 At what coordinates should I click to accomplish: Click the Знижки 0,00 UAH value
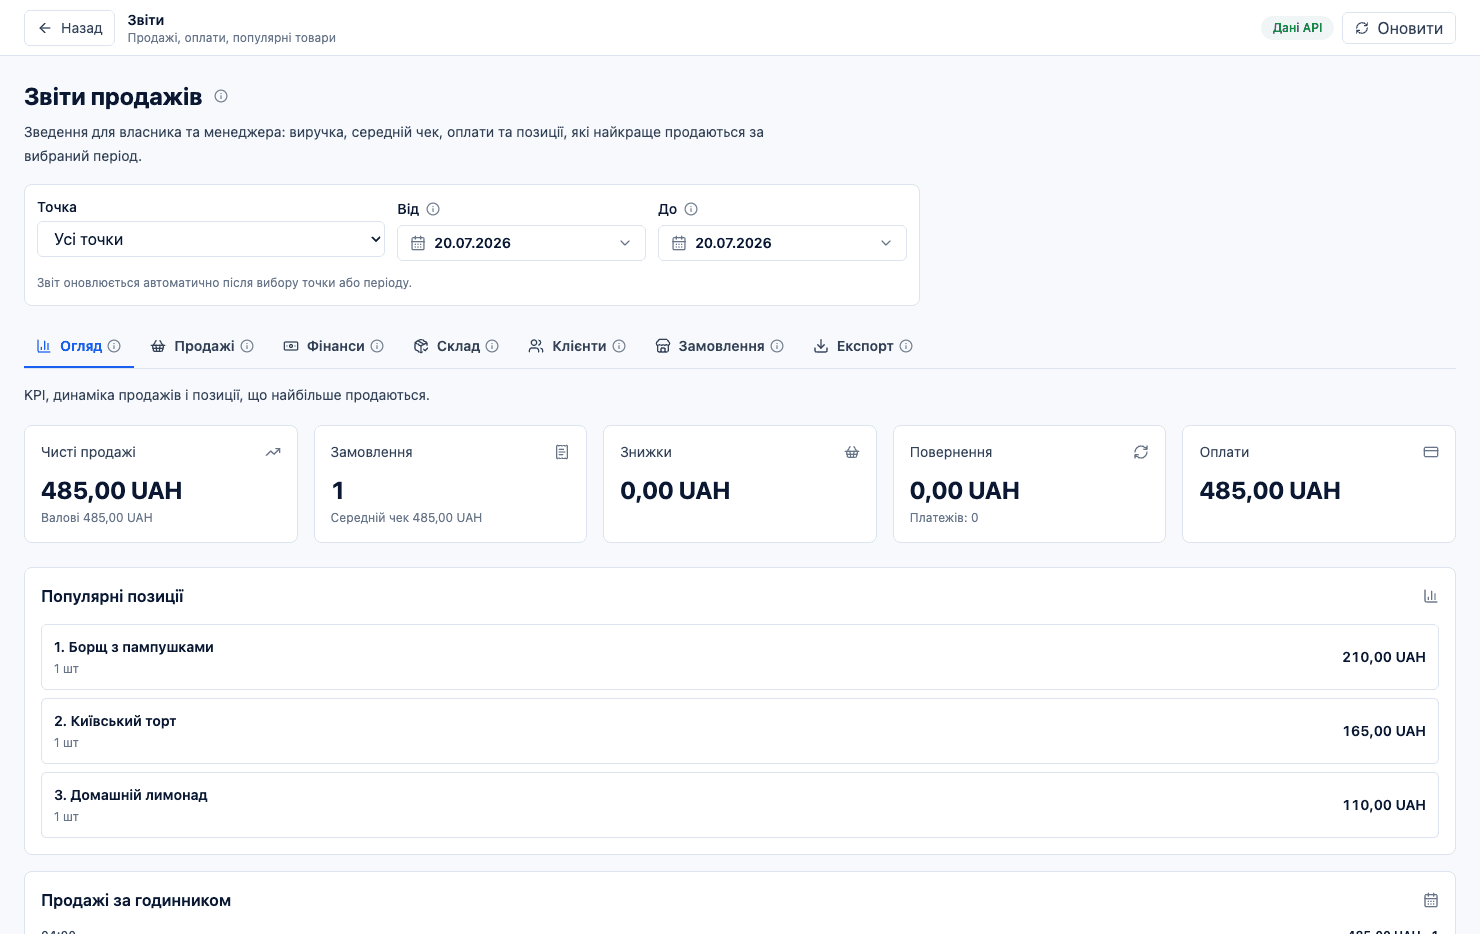point(675,491)
